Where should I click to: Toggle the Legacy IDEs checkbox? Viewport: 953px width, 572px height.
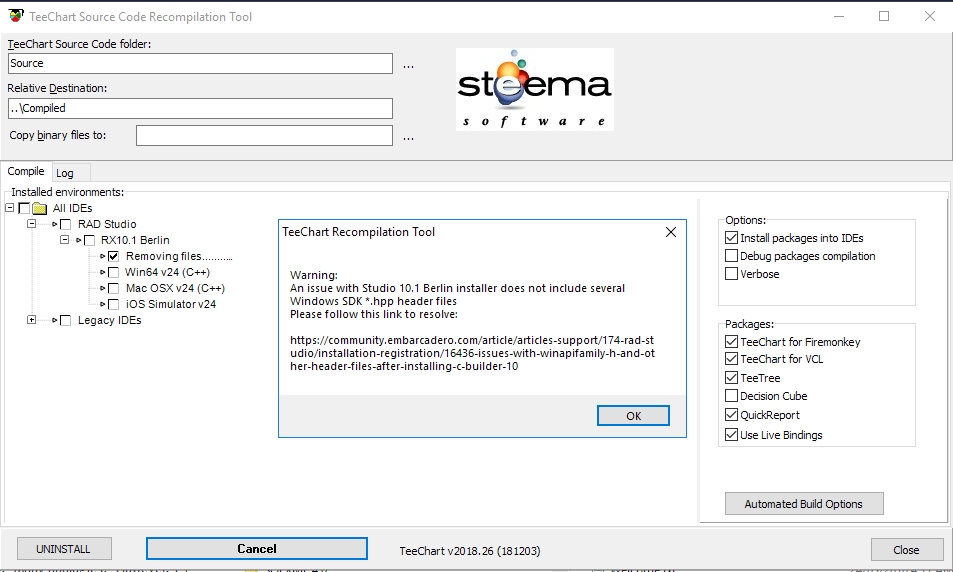66,320
